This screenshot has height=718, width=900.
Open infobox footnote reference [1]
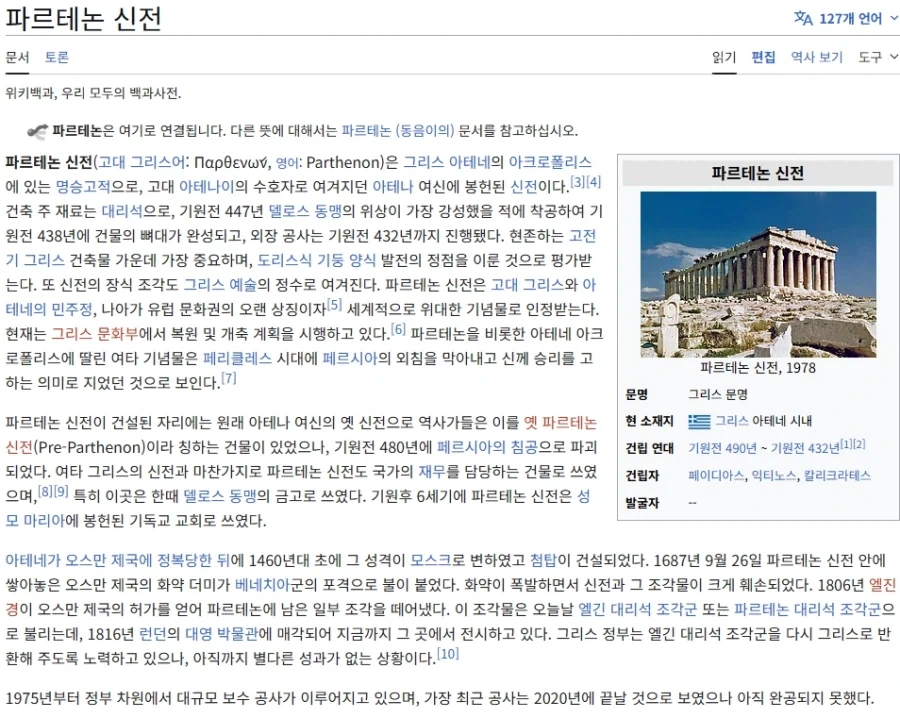[x=846, y=444]
